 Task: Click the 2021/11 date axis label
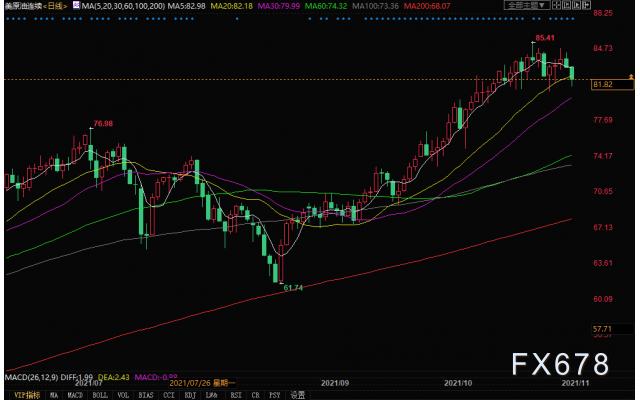(x=576, y=383)
